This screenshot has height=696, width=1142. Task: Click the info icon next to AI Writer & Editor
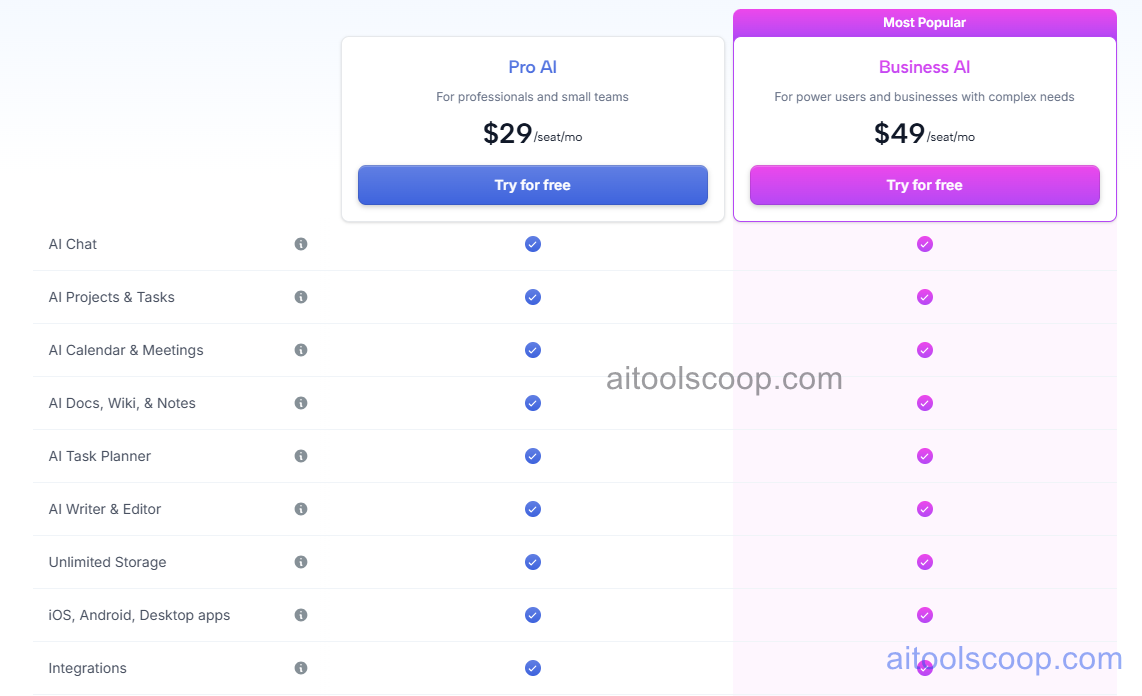[301, 509]
